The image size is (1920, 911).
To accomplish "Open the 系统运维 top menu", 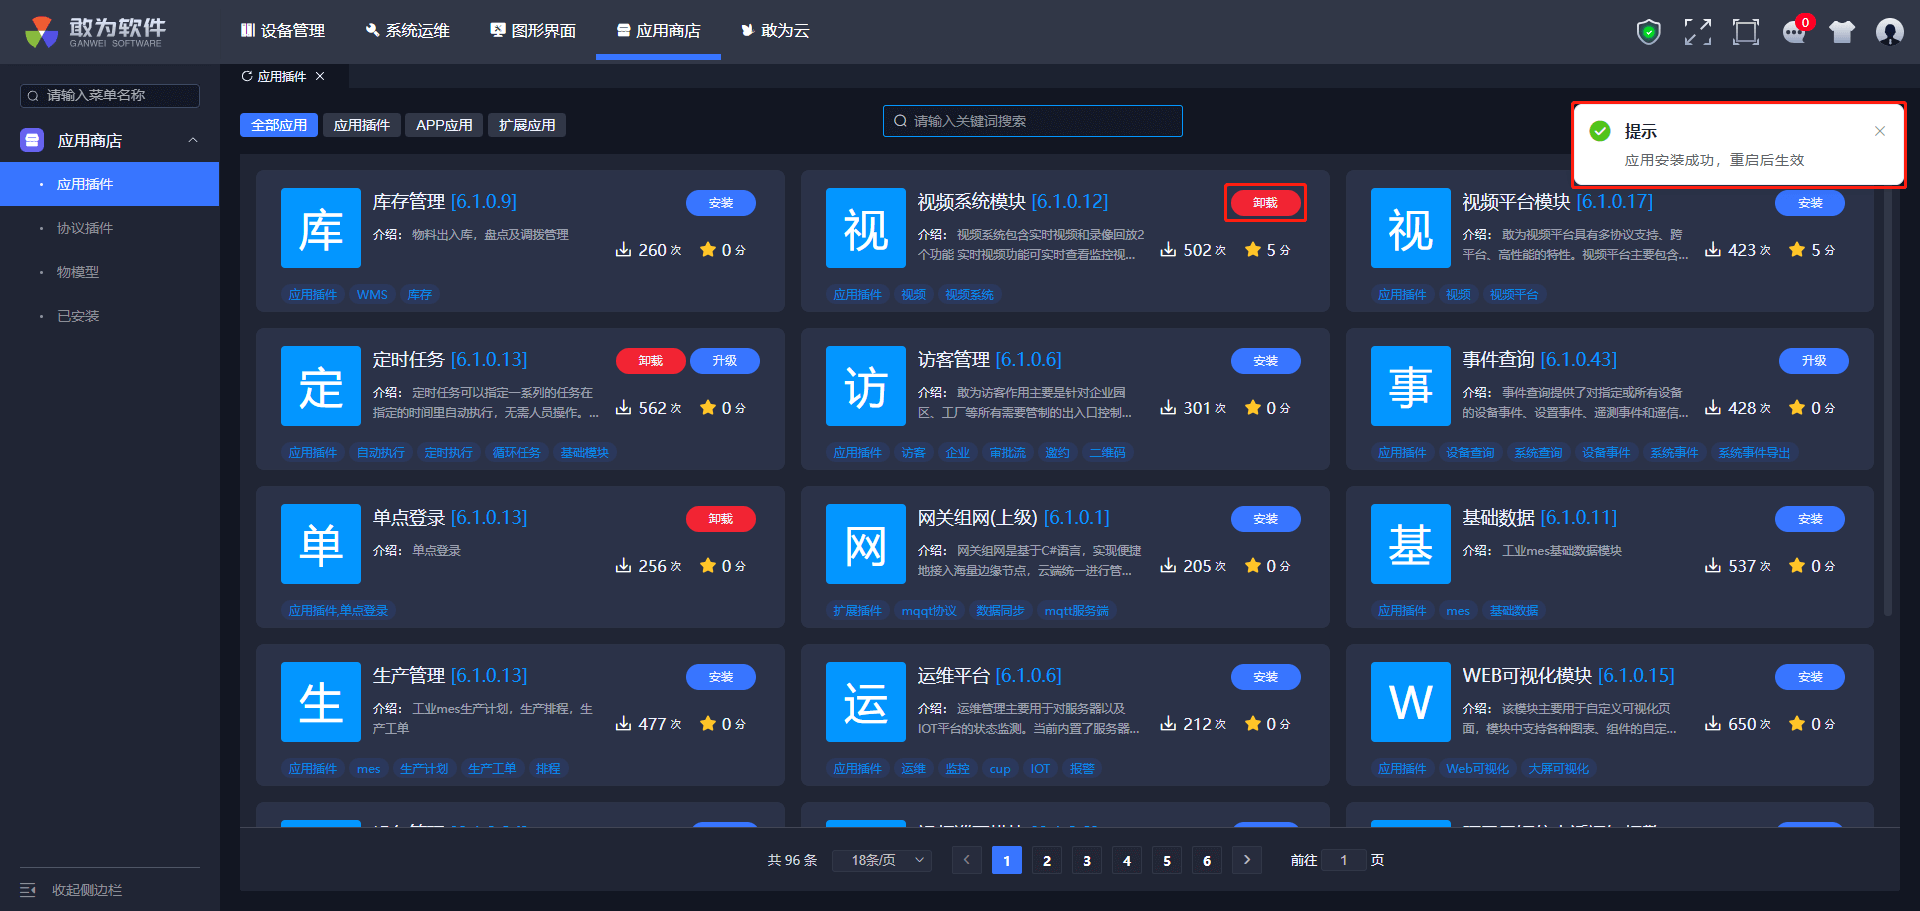I will click(408, 31).
